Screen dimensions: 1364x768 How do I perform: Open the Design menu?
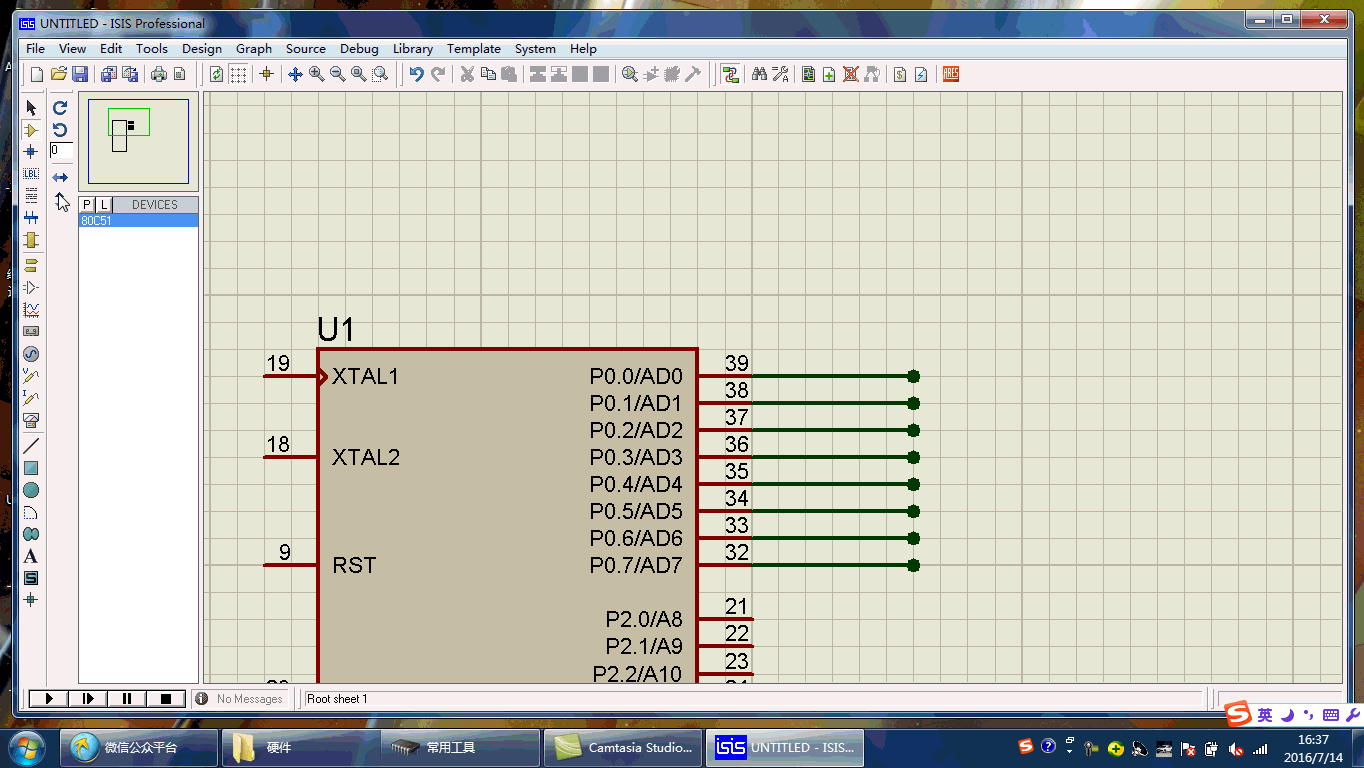(202, 48)
